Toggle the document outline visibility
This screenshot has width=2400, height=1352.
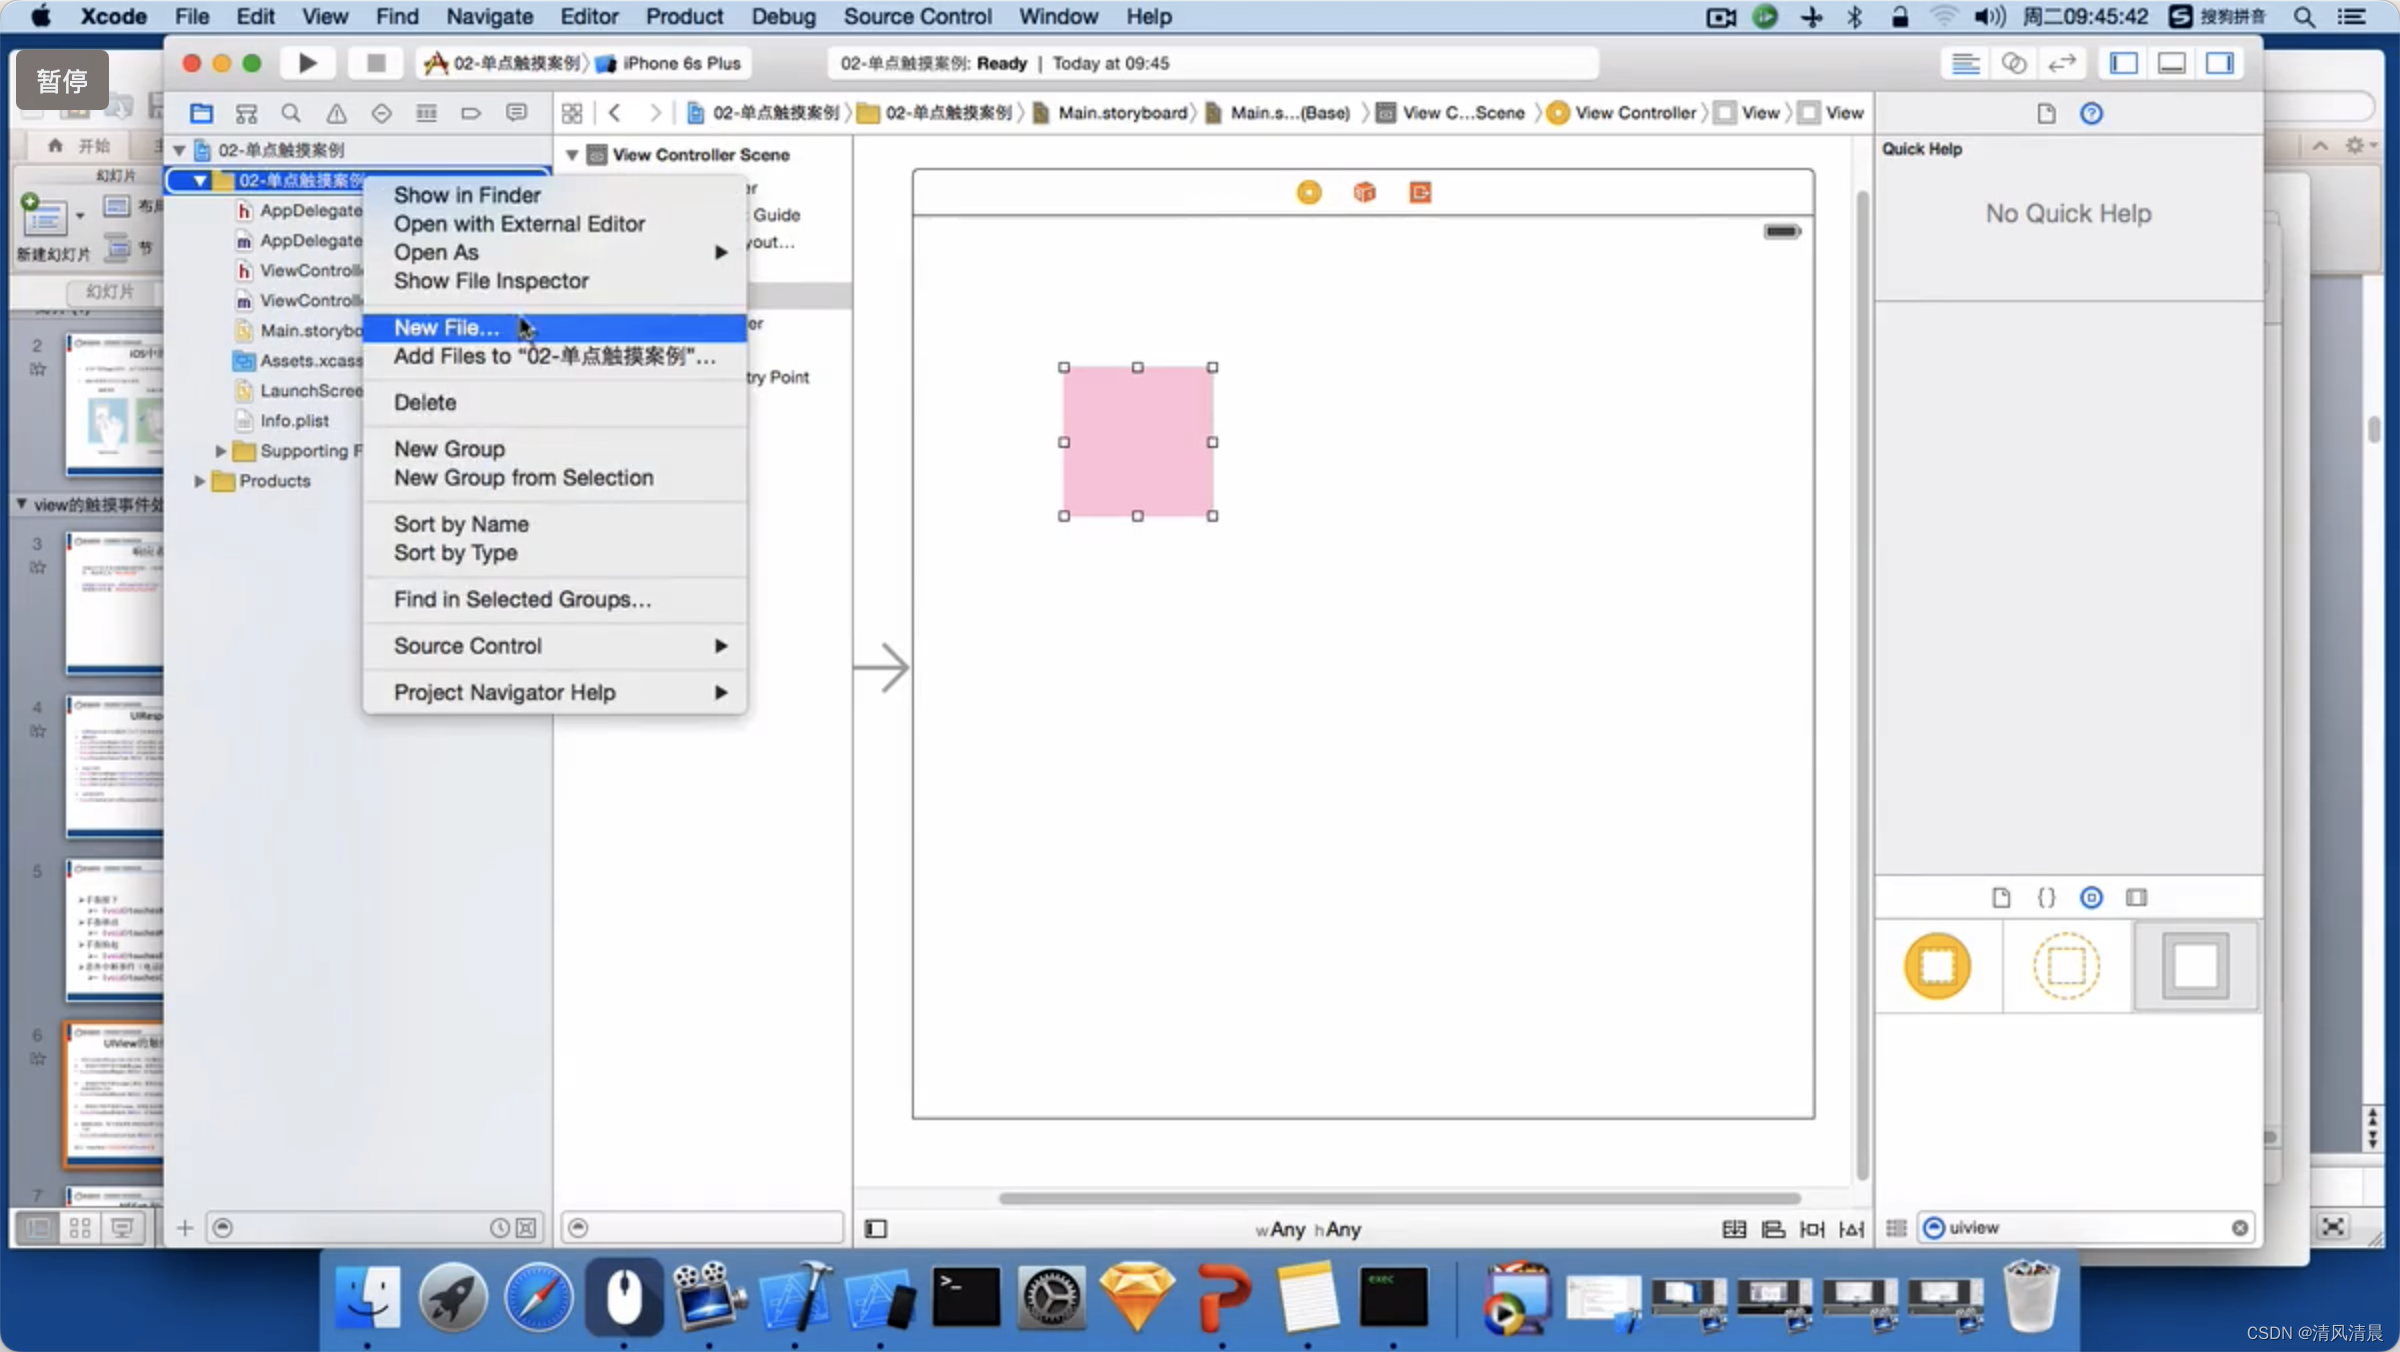[876, 1229]
